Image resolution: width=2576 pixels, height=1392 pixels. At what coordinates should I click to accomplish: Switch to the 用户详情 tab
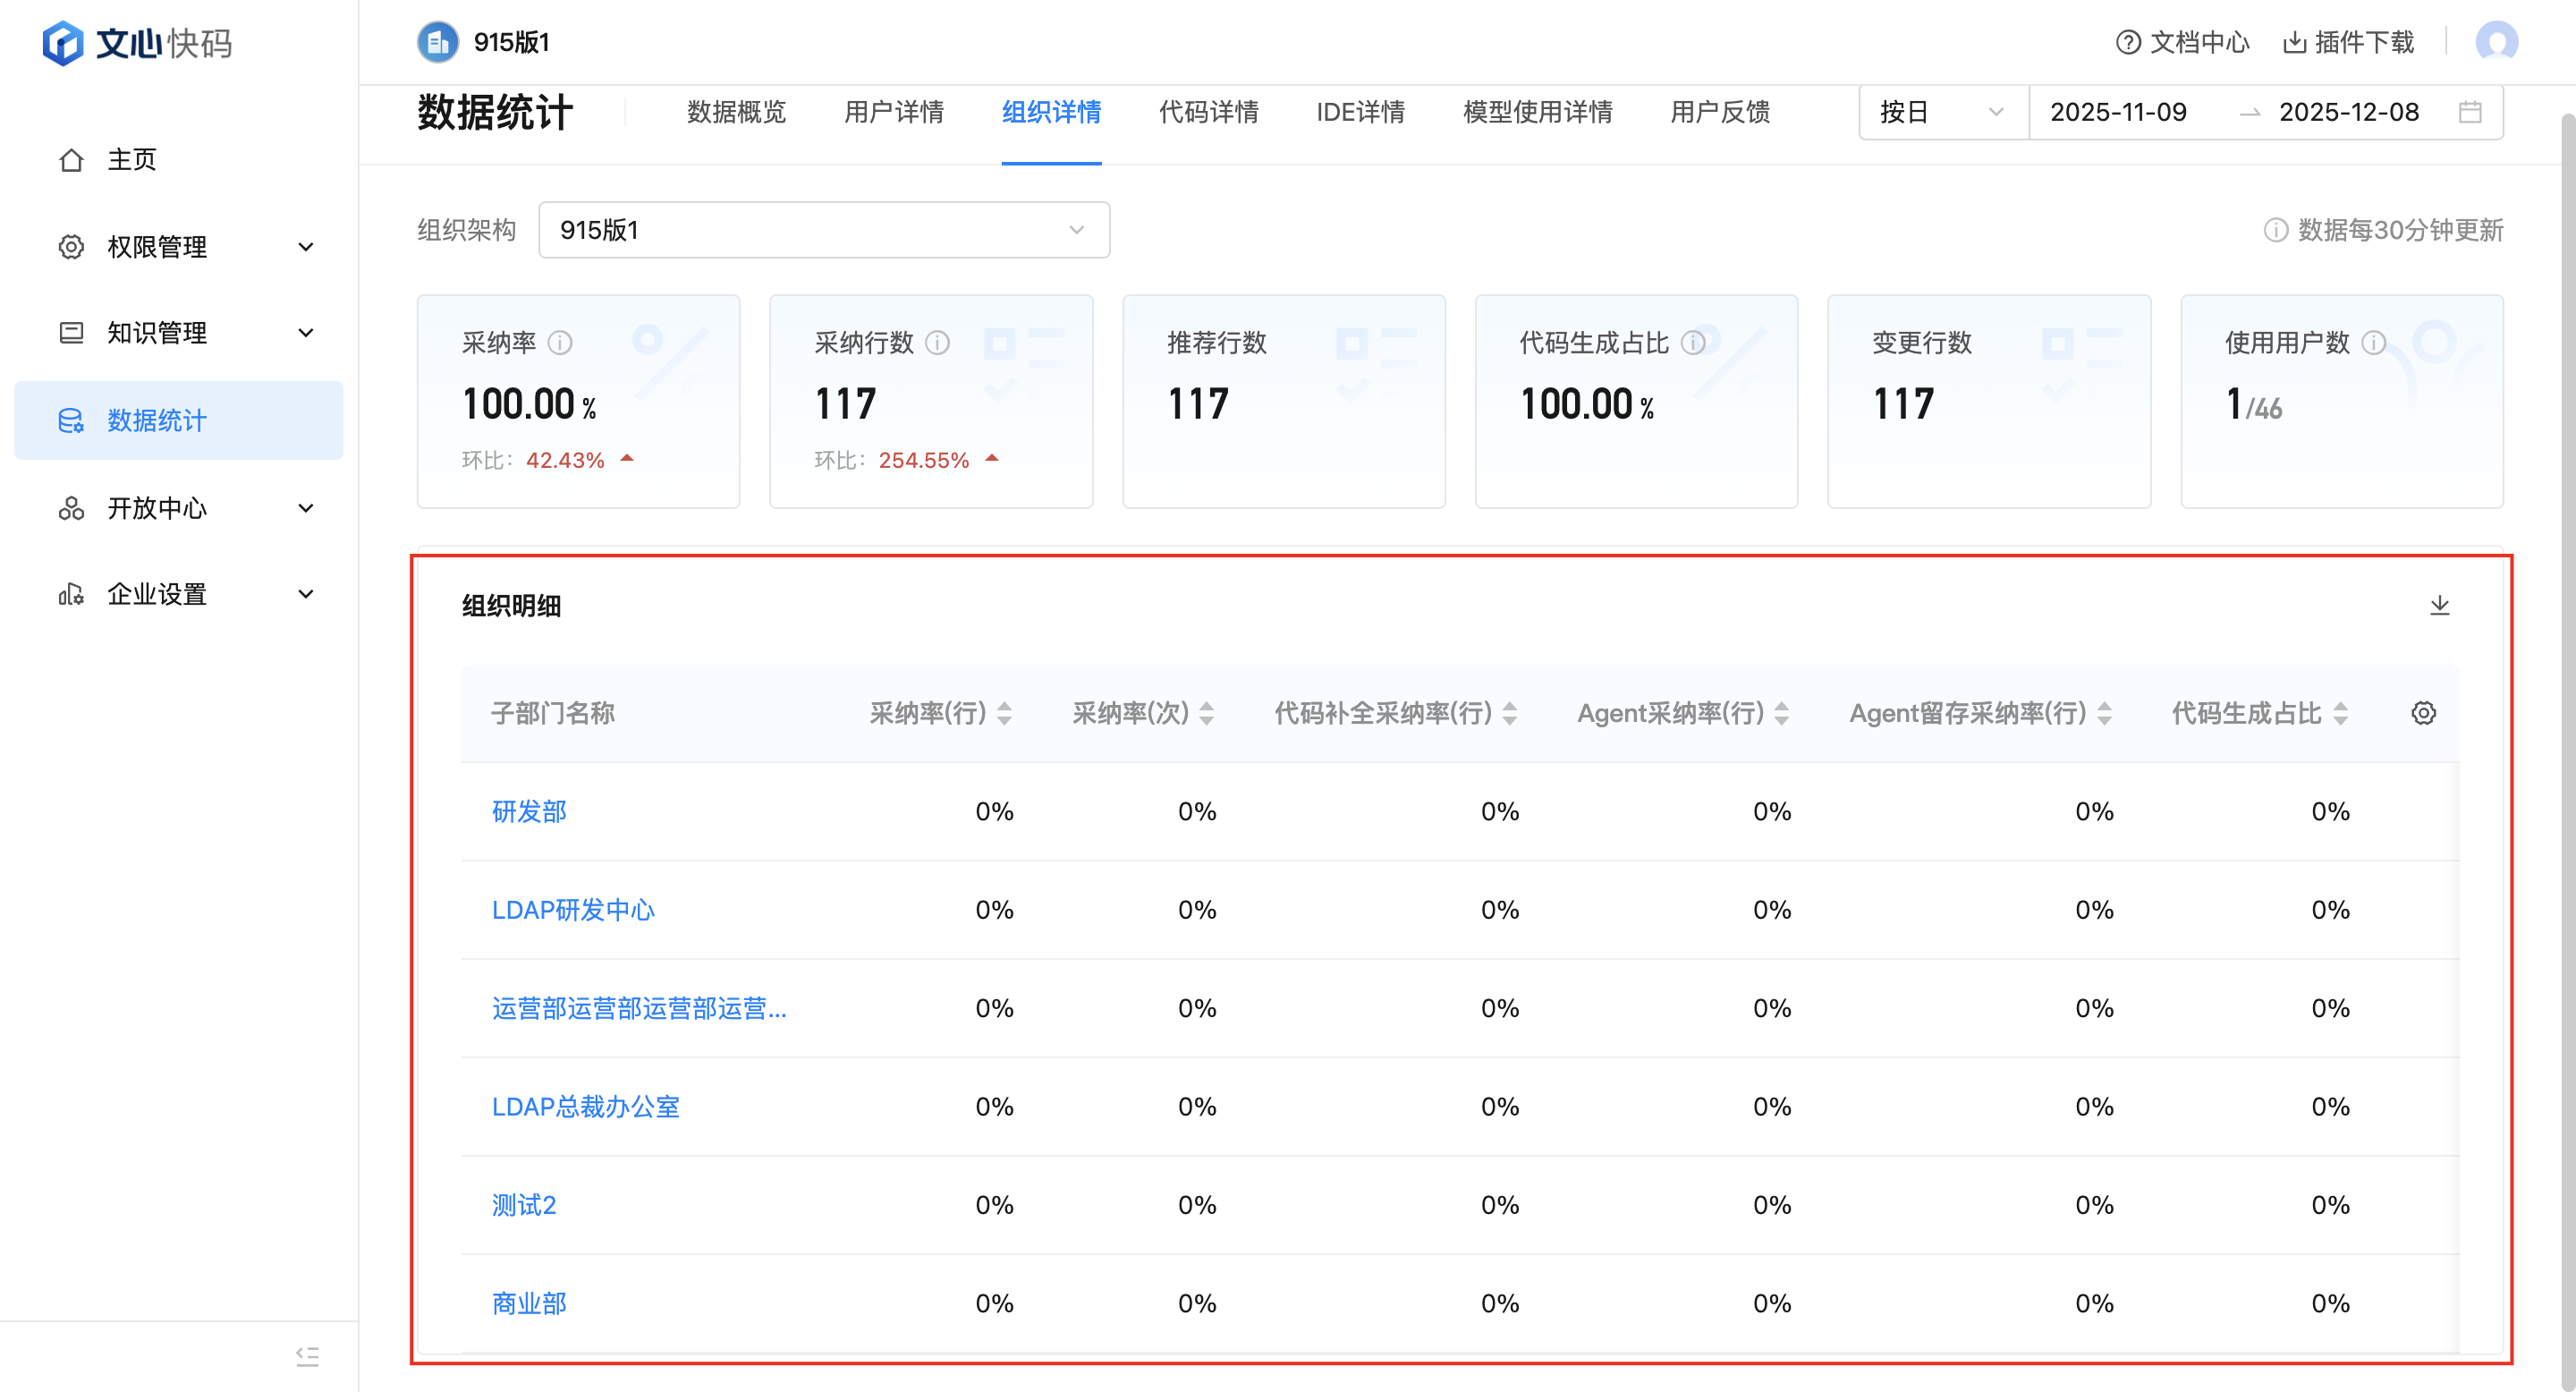[x=893, y=112]
